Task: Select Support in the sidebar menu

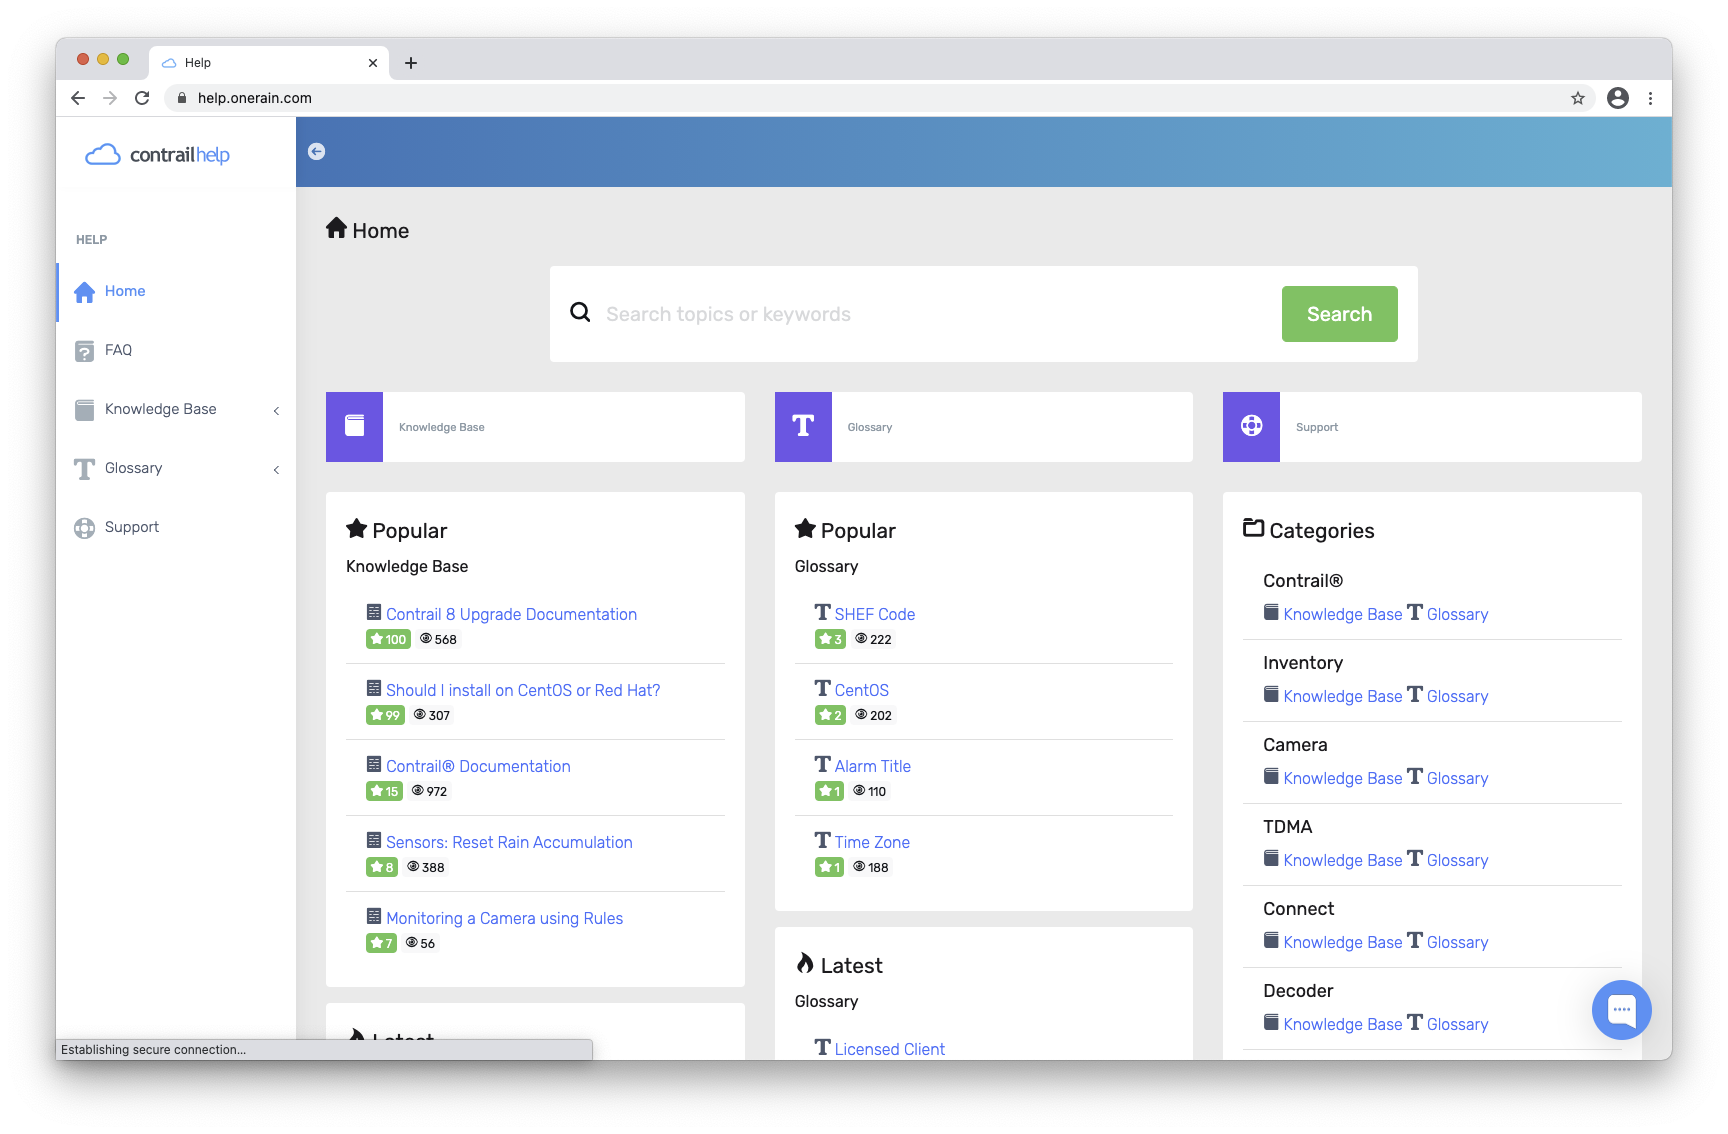Action: coord(132,527)
